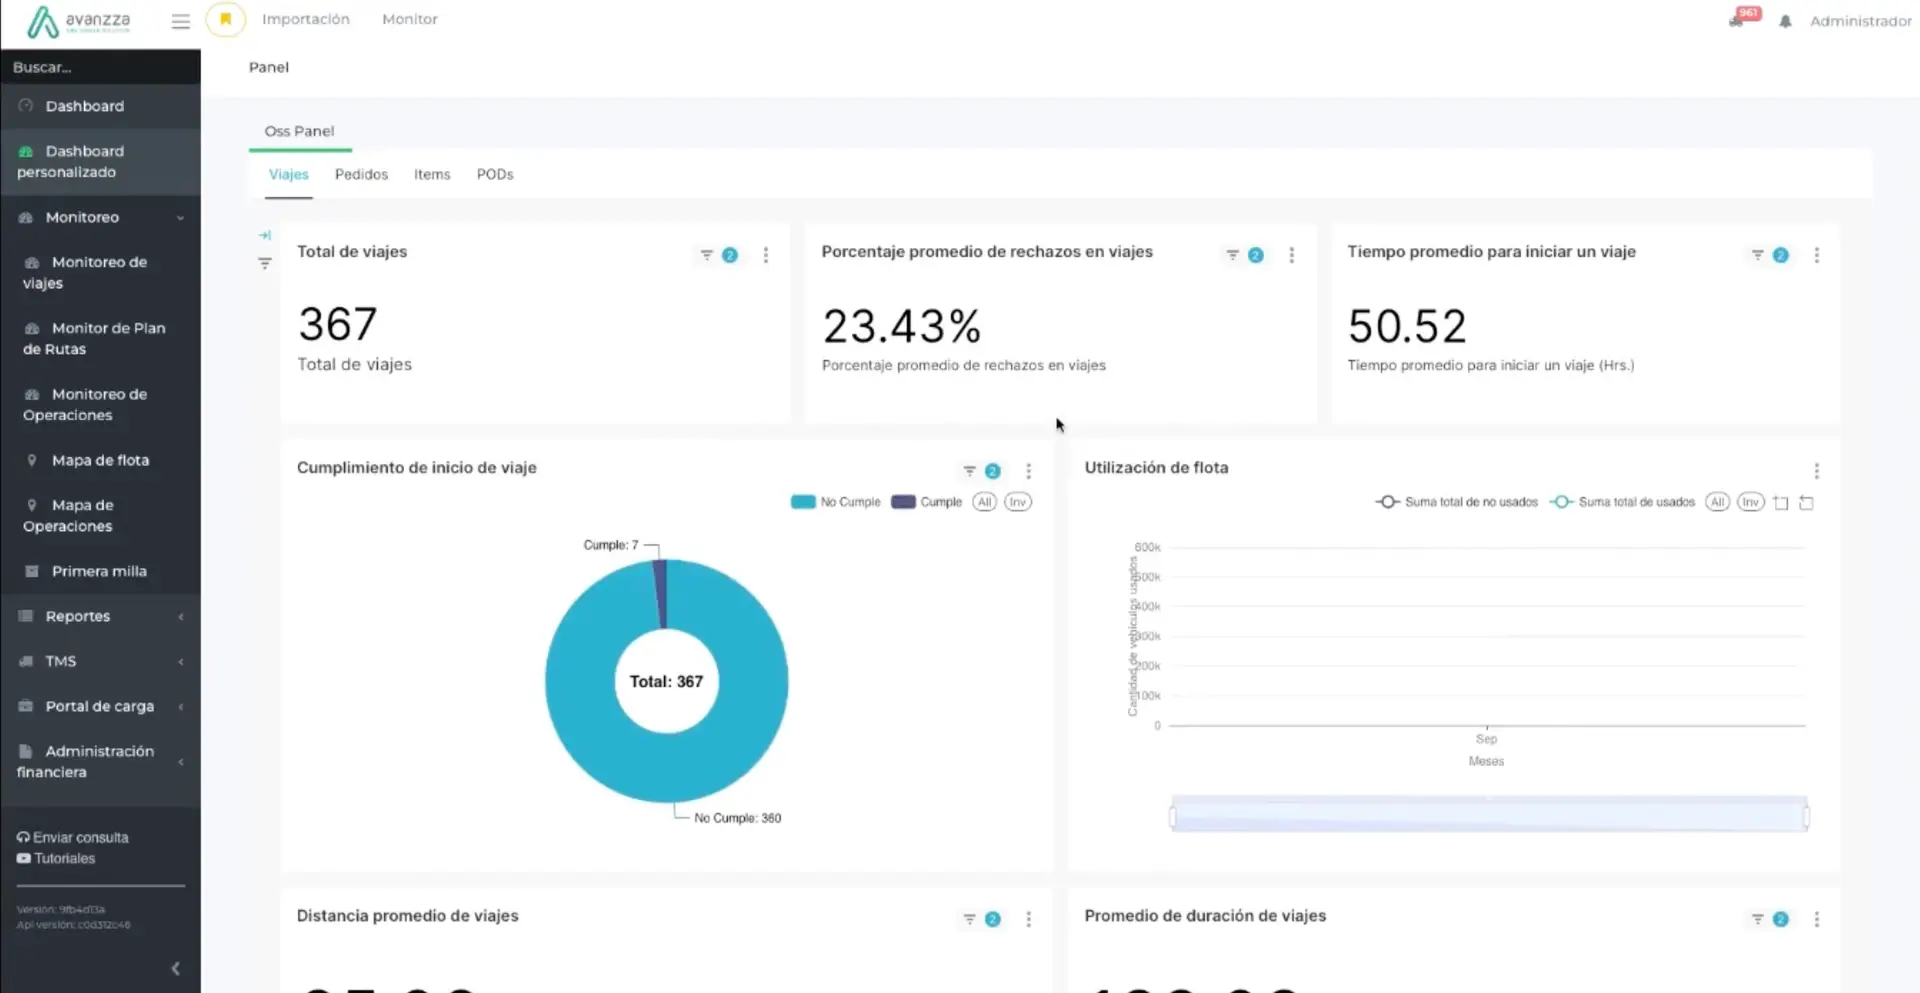1920x993 pixels.
Task: Switch to the PODs tab
Action: (495, 174)
